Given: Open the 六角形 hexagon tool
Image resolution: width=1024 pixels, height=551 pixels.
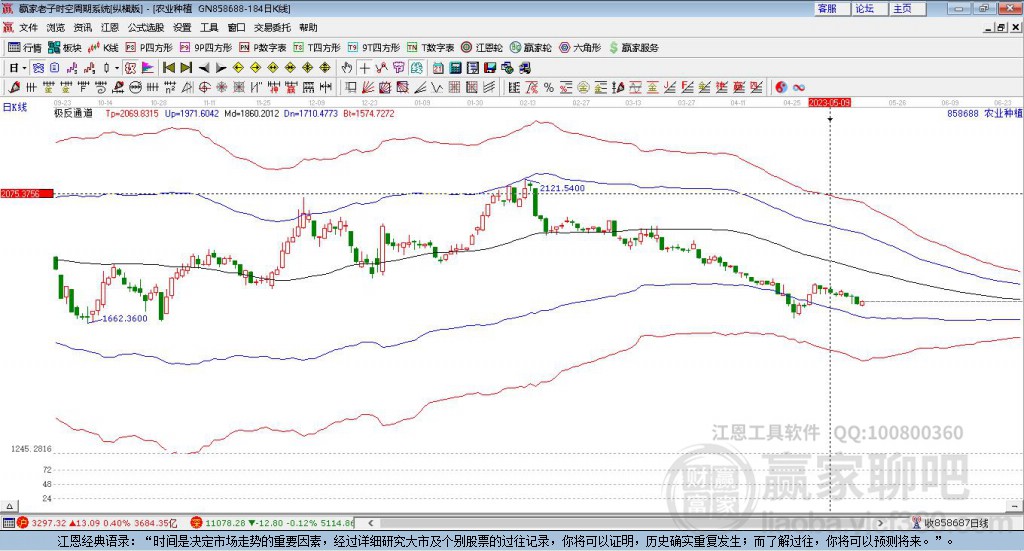Looking at the screenshot, I should click(x=580, y=48).
